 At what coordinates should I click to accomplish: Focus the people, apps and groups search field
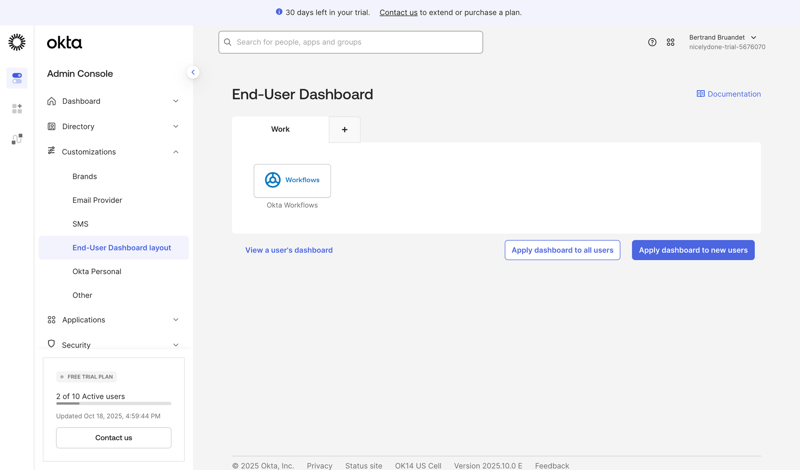pyautogui.click(x=351, y=42)
